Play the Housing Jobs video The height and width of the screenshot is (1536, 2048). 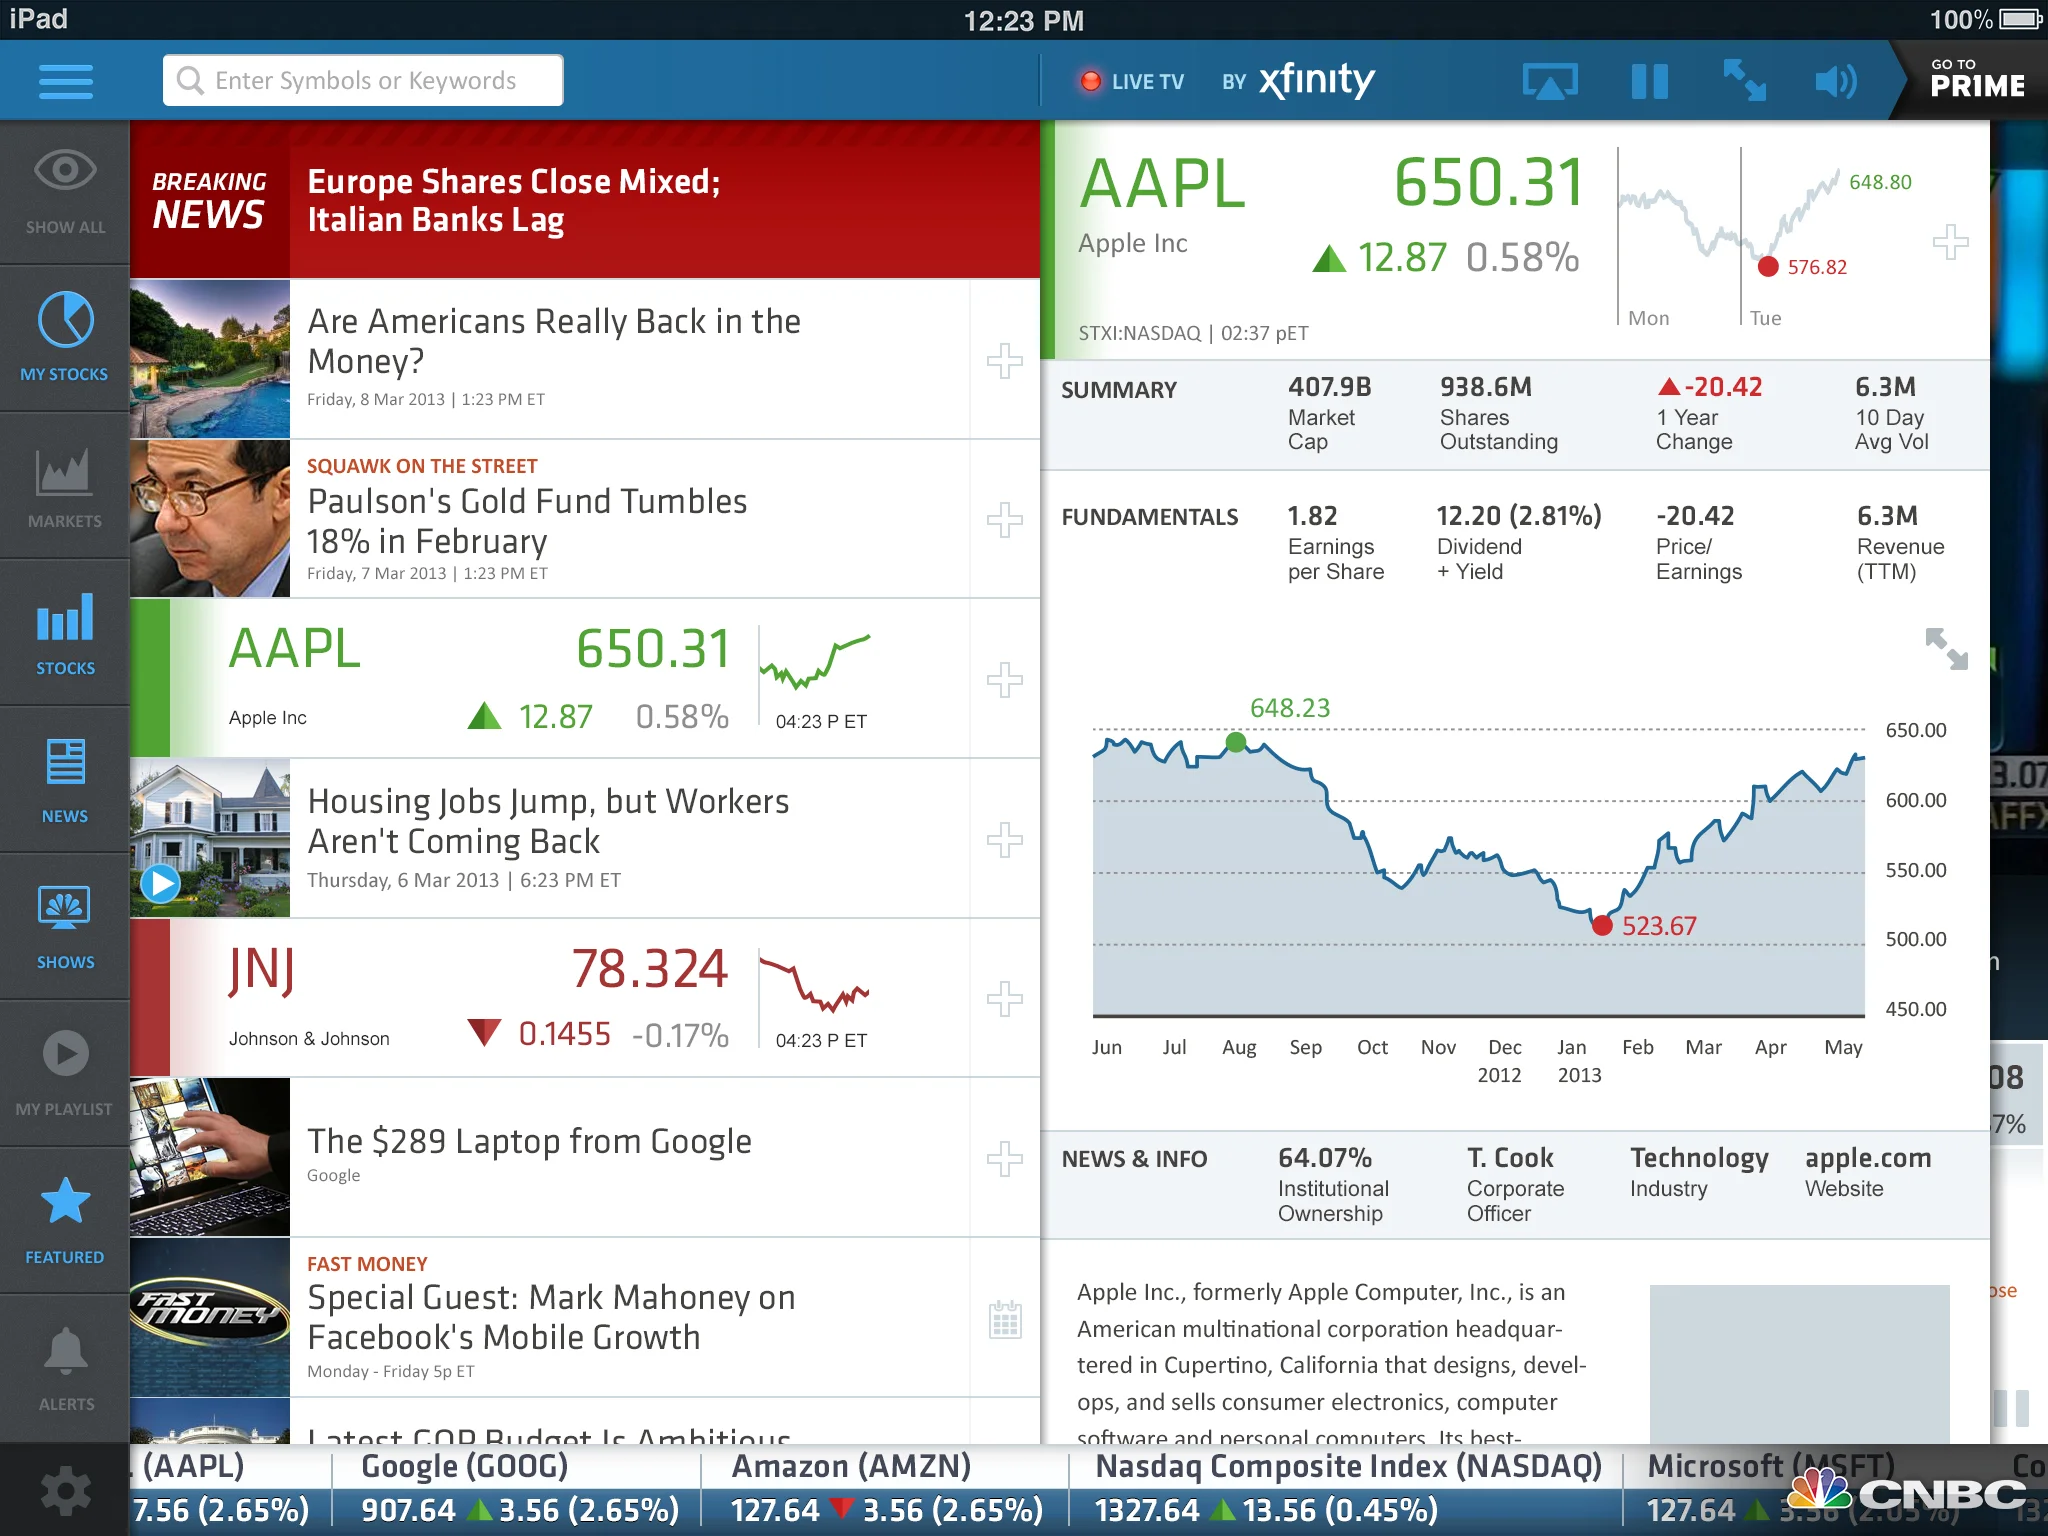pyautogui.click(x=160, y=883)
